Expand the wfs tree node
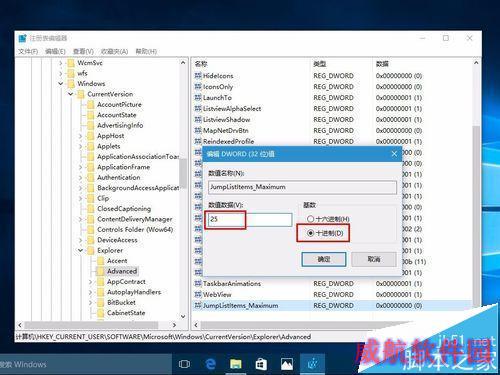The width and height of the screenshot is (500, 375). click(x=61, y=73)
